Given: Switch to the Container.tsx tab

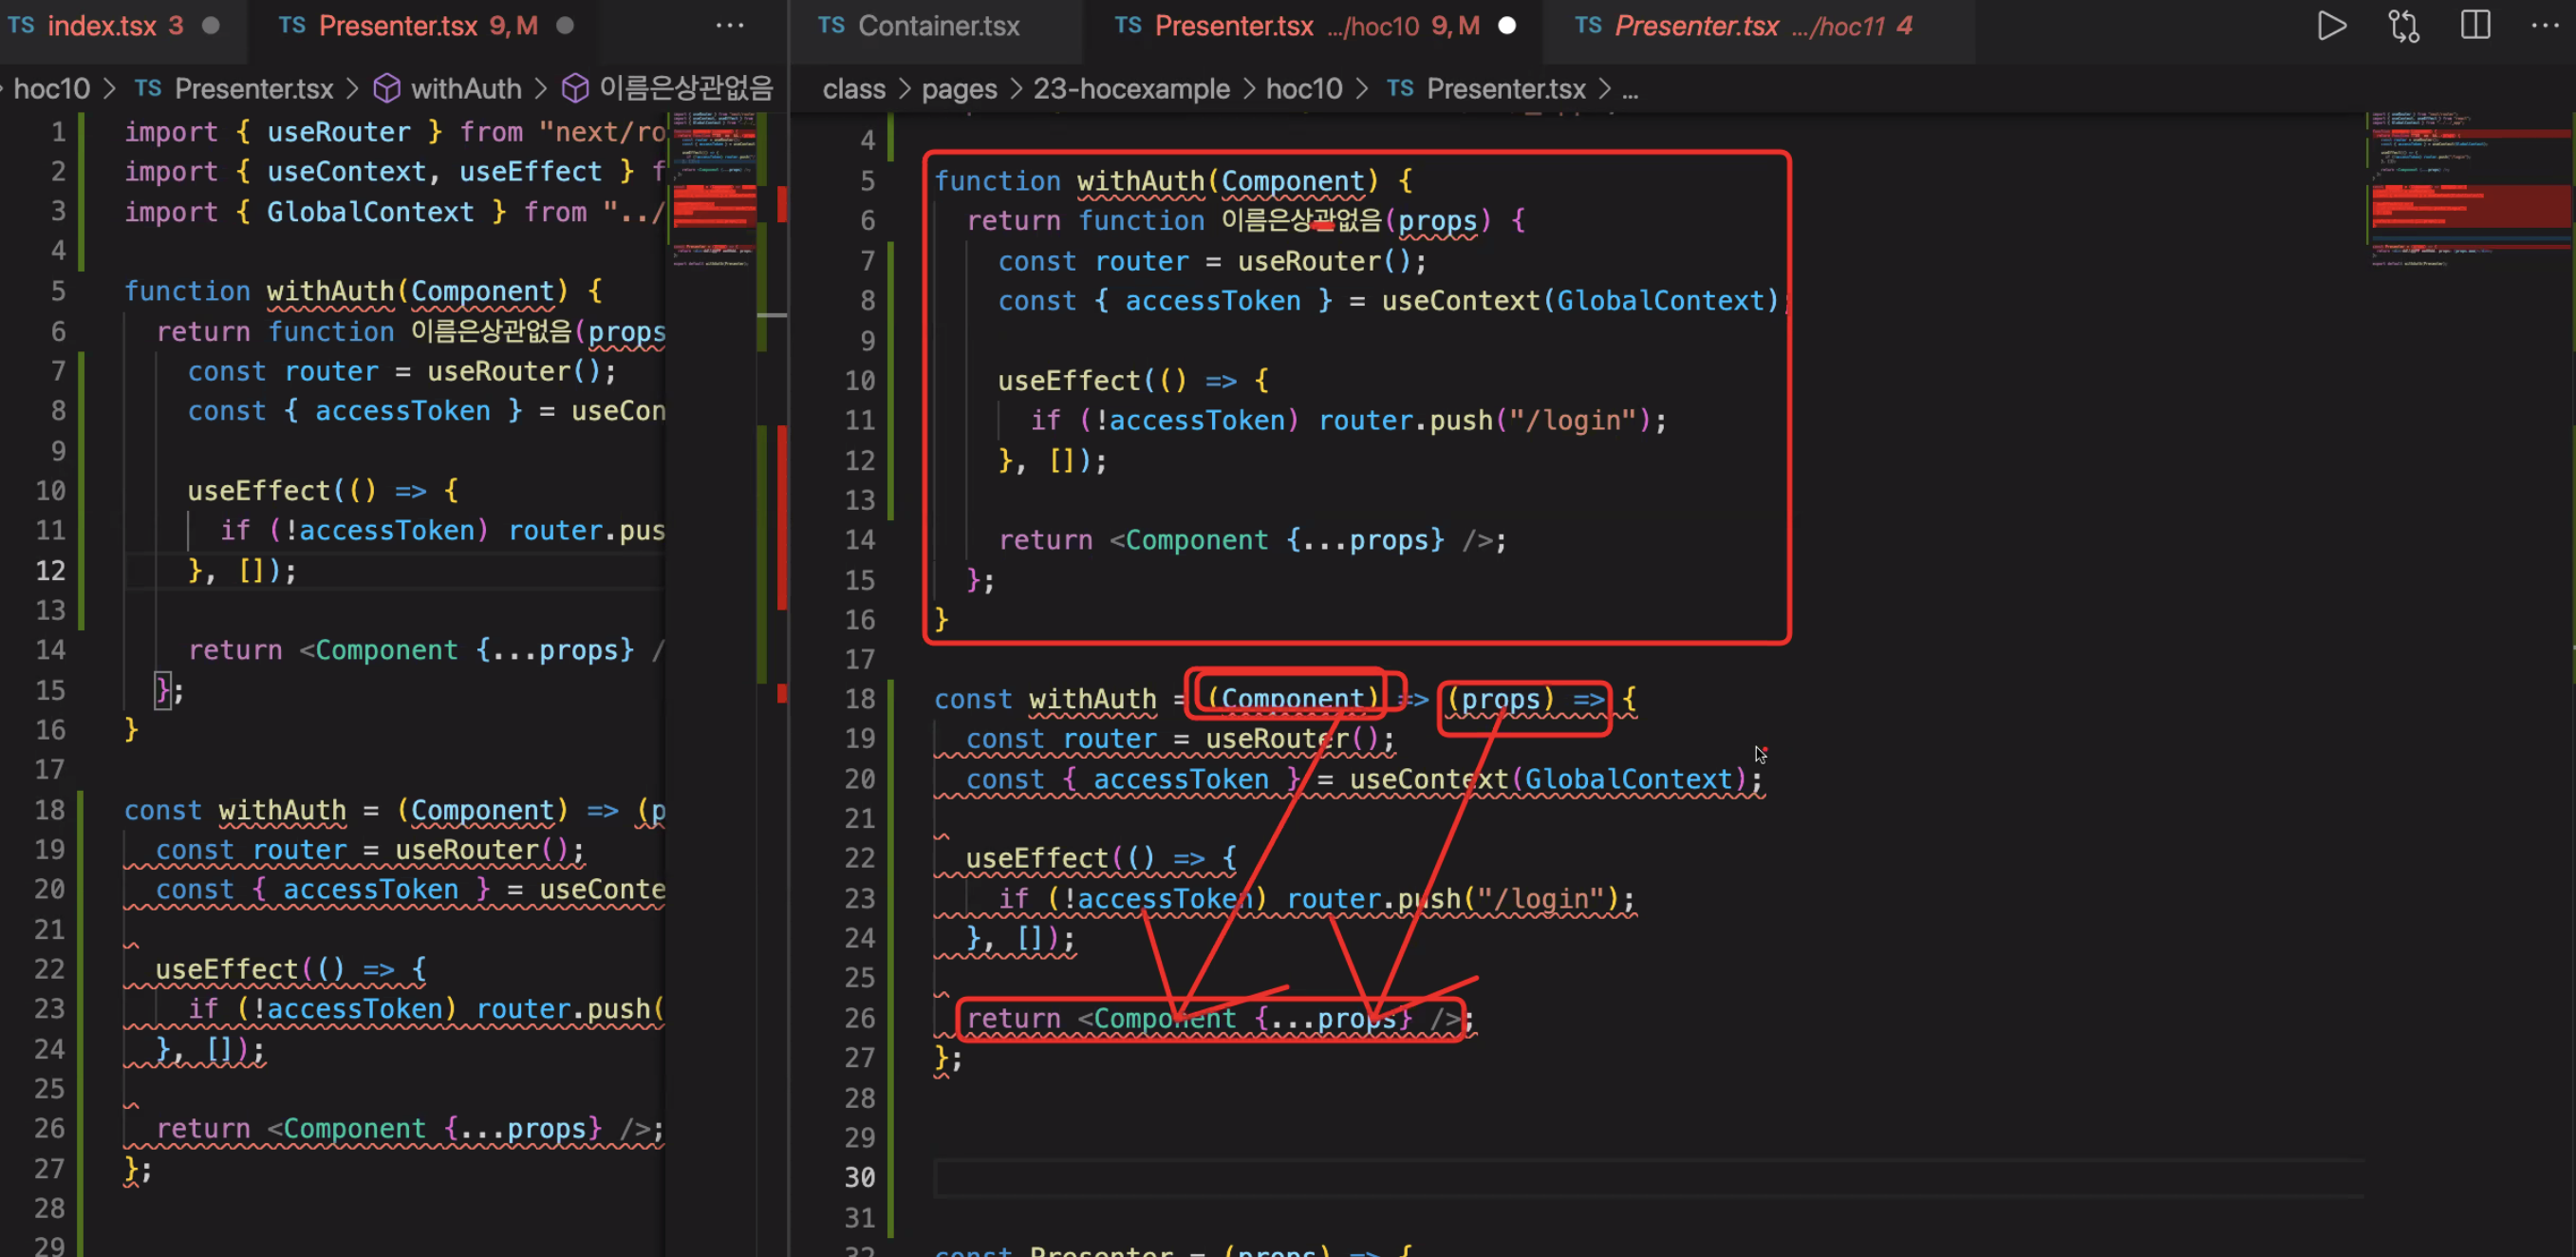Looking at the screenshot, I should click(x=938, y=26).
